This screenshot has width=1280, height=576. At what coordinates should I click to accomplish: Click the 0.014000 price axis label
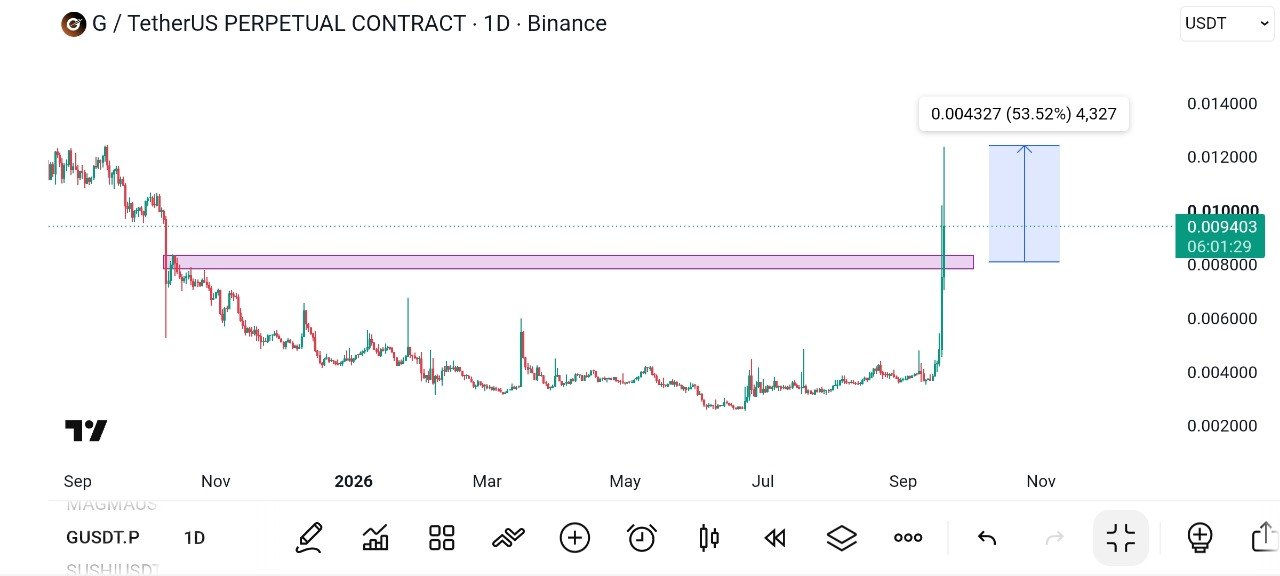(1221, 104)
